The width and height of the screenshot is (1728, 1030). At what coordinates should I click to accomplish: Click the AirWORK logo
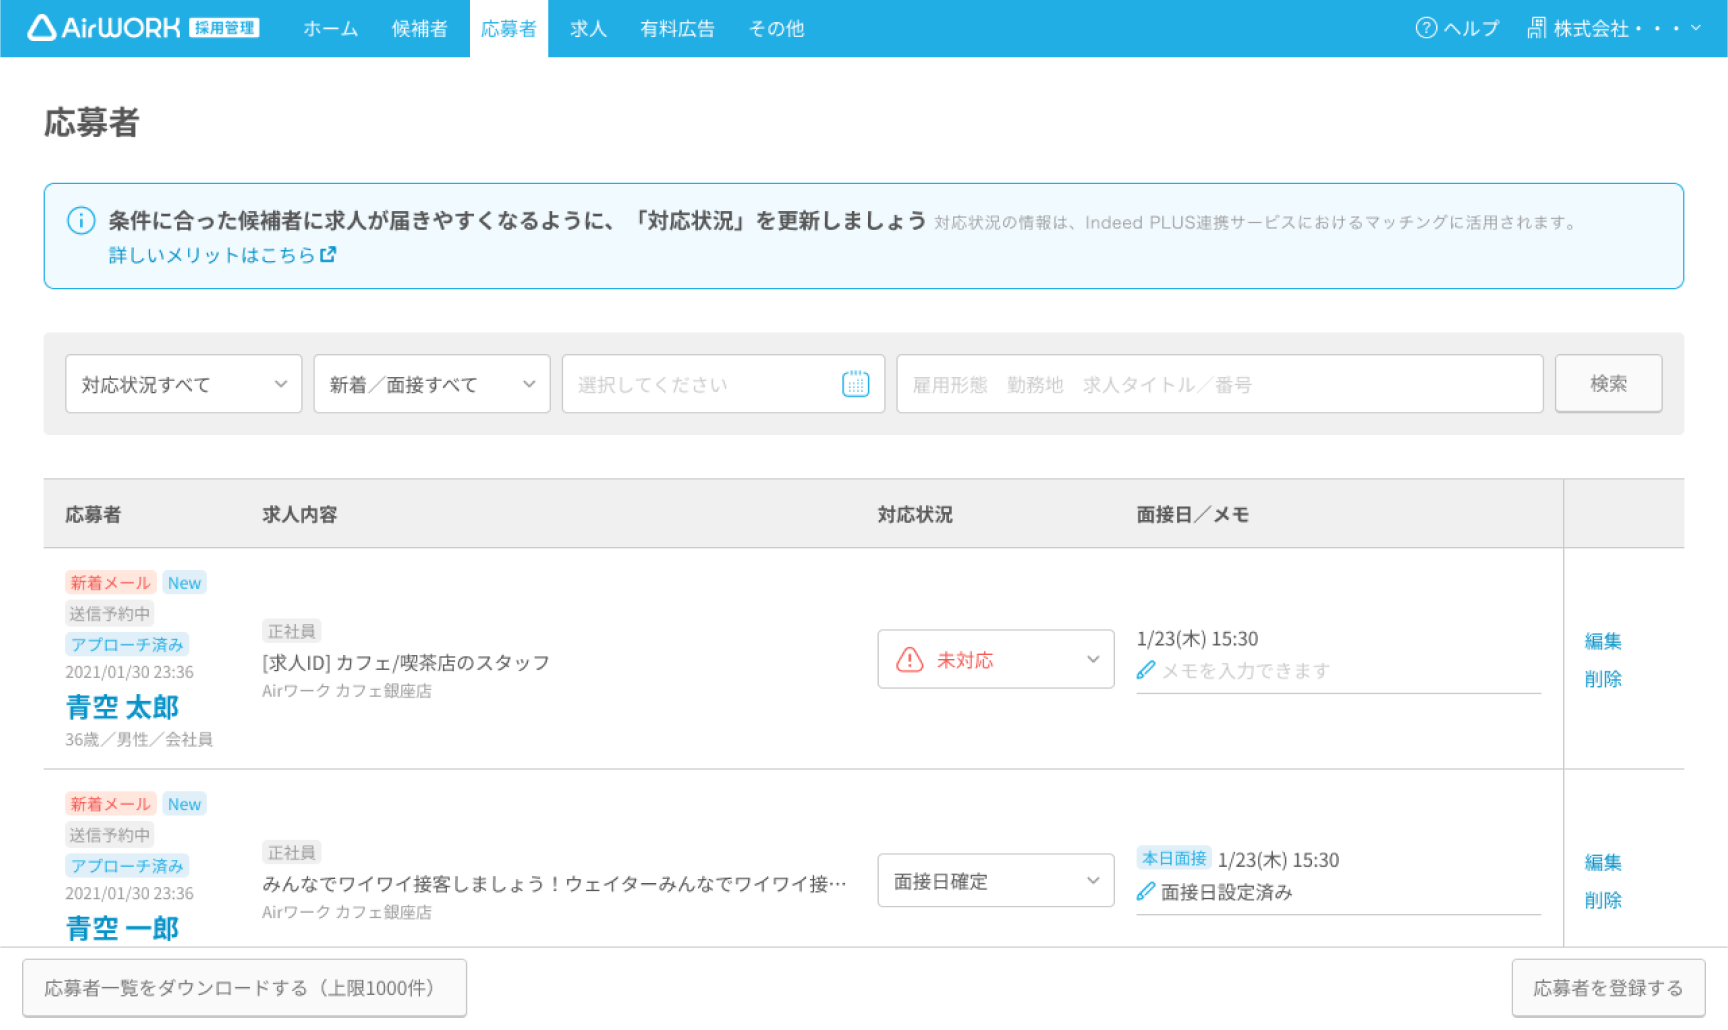pos(143,28)
